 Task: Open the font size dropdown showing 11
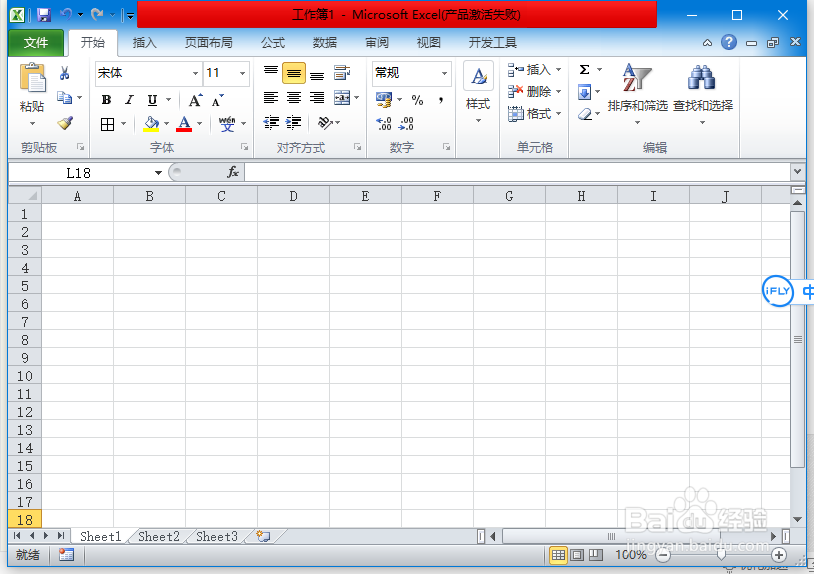[242, 73]
